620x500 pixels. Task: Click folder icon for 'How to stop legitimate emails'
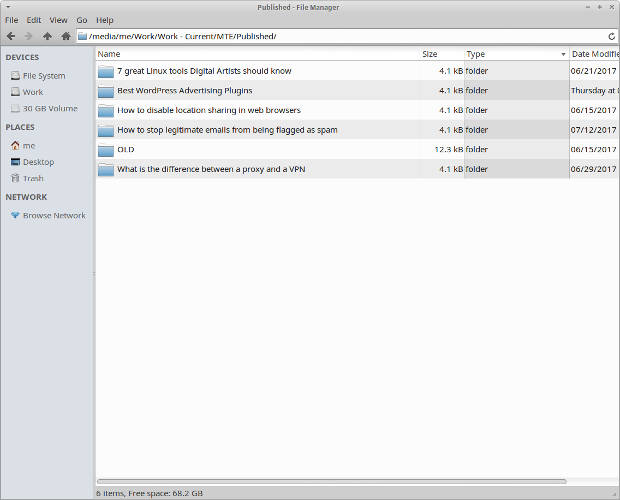pos(106,130)
